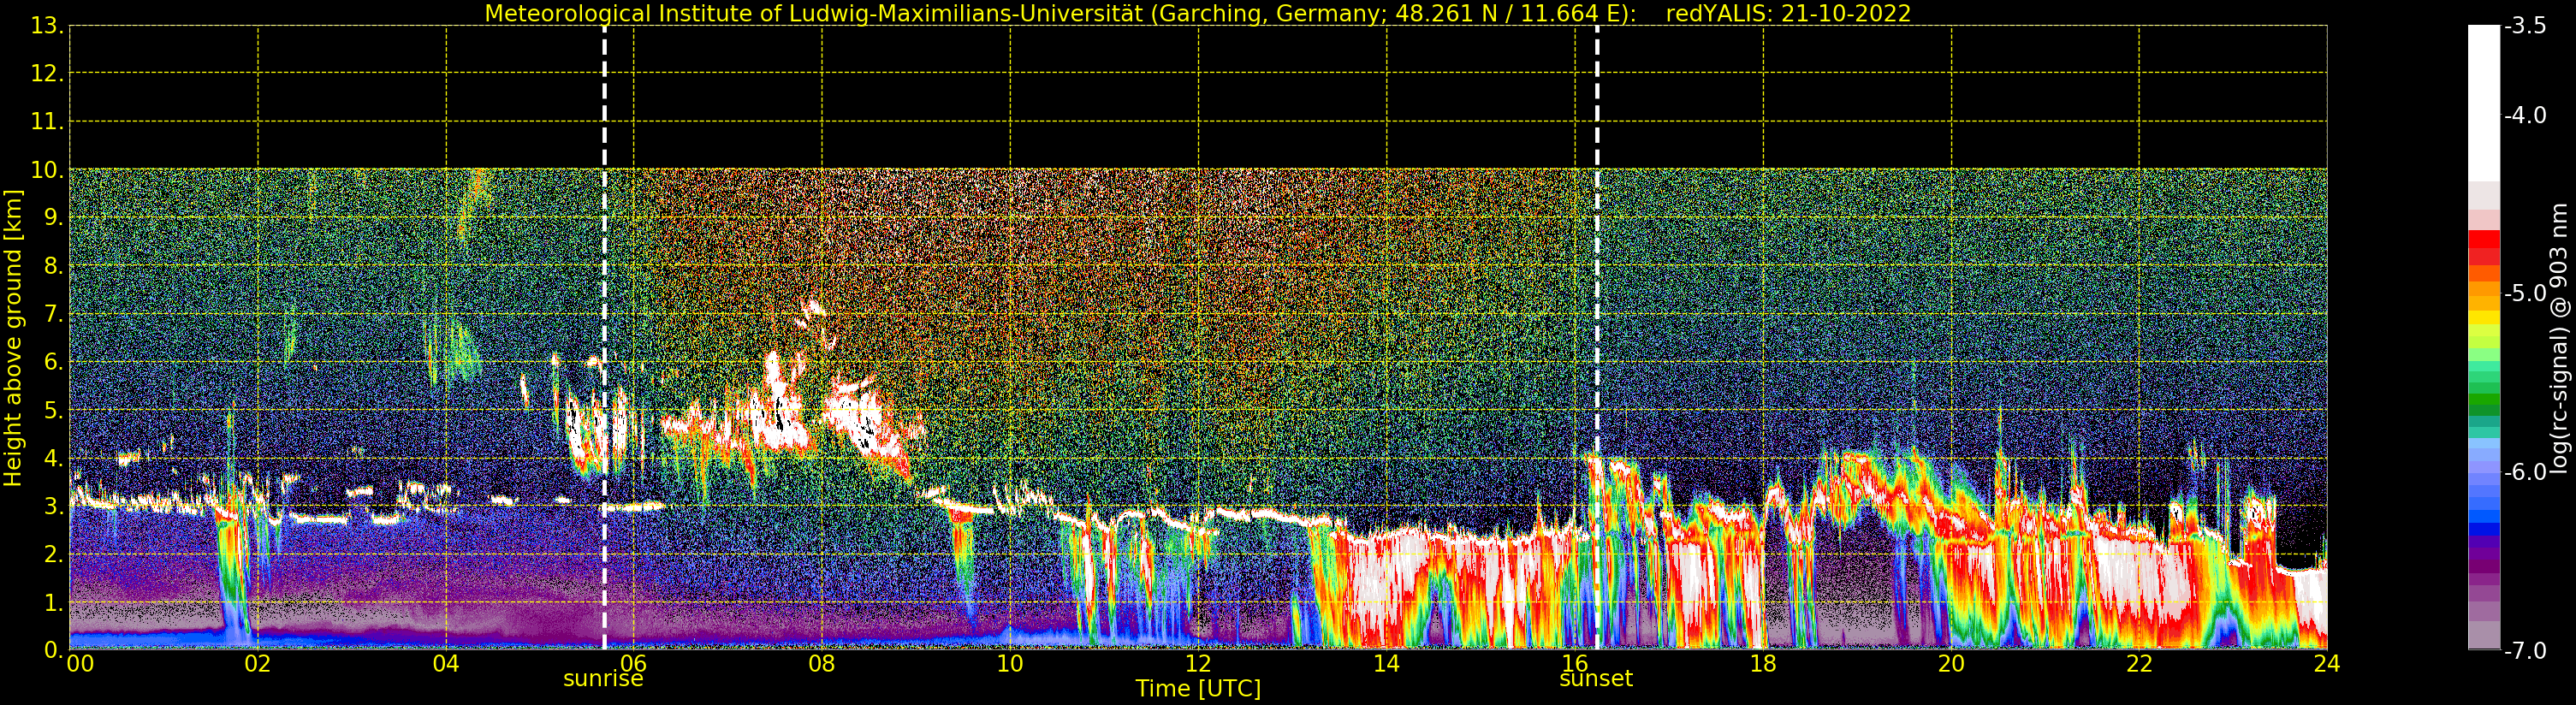Click the height tick label '4.'

54,459
